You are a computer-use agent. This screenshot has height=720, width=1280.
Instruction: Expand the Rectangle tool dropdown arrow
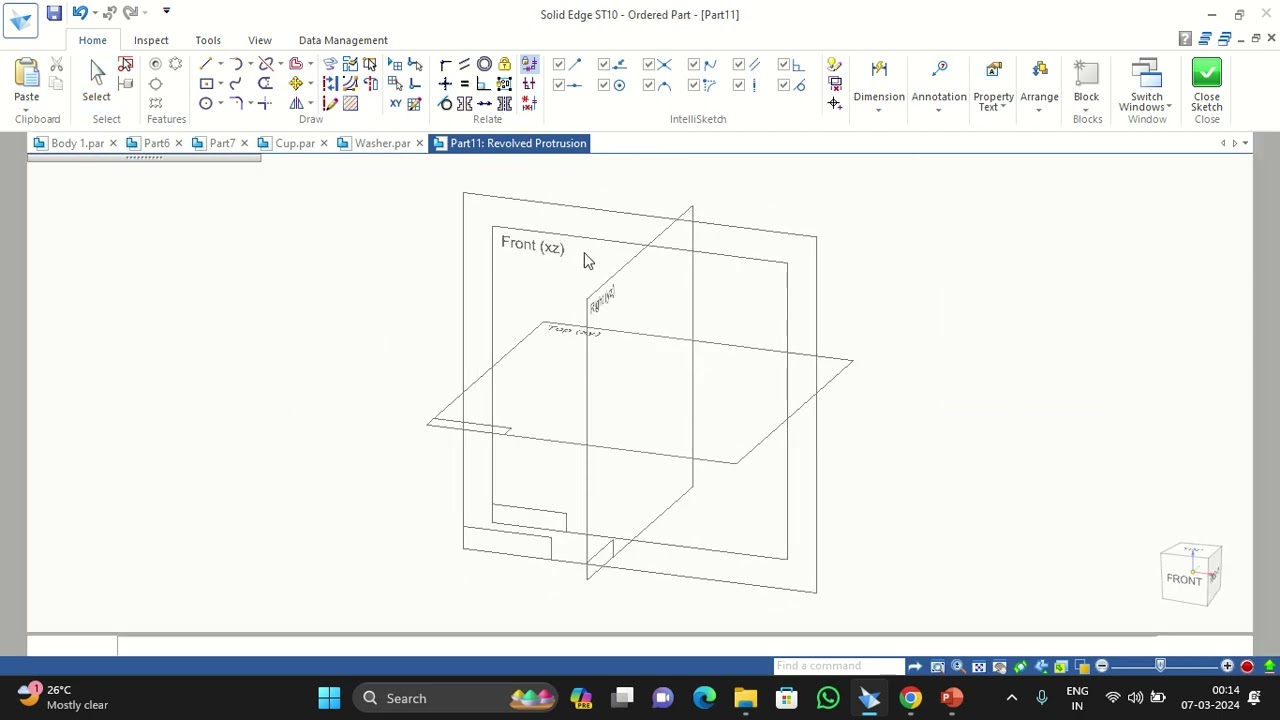click(220, 84)
